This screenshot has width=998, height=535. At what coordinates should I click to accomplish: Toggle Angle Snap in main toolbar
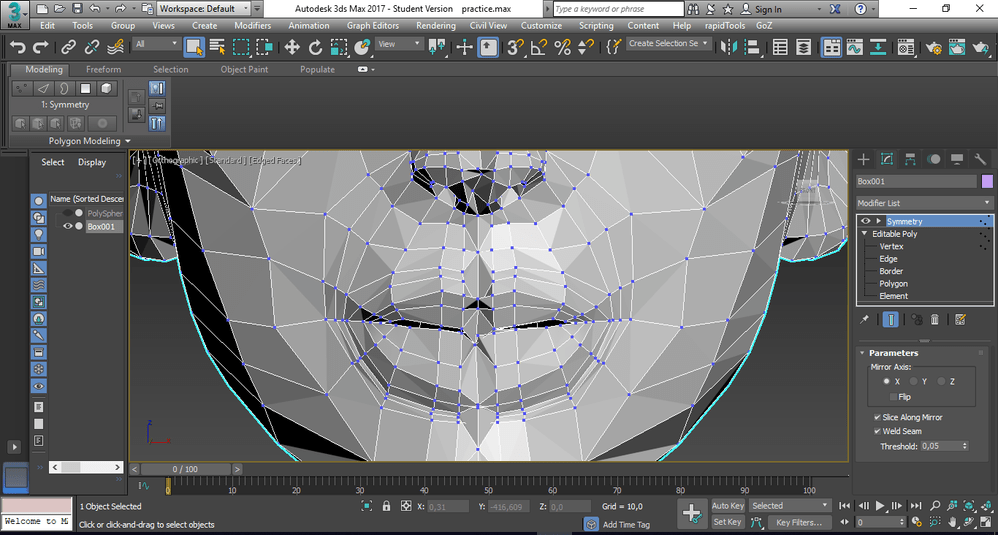(539, 47)
